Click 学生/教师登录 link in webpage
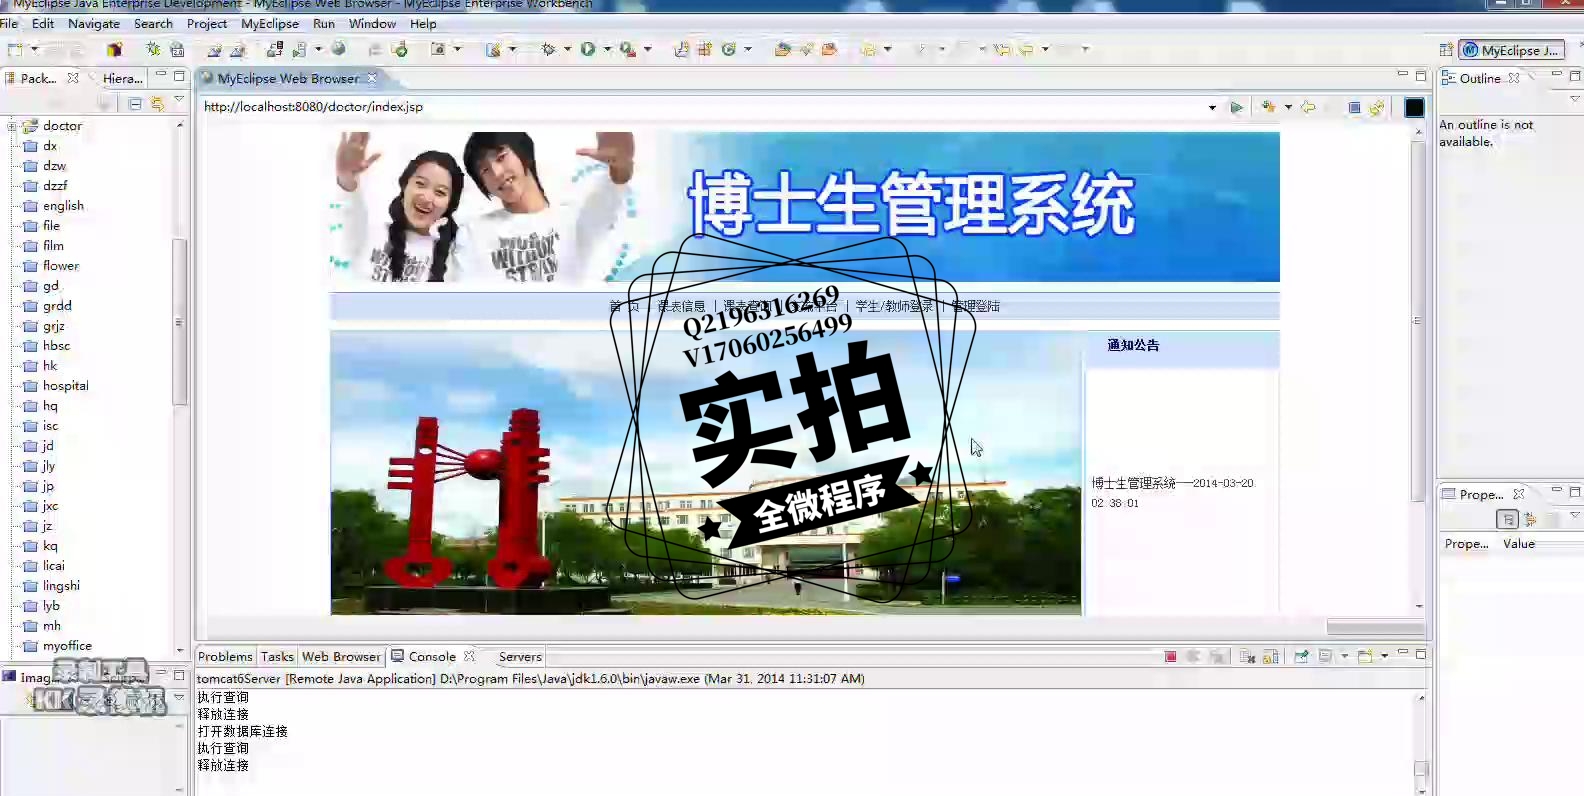Image resolution: width=1584 pixels, height=796 pixels. [x=894, y=306]
